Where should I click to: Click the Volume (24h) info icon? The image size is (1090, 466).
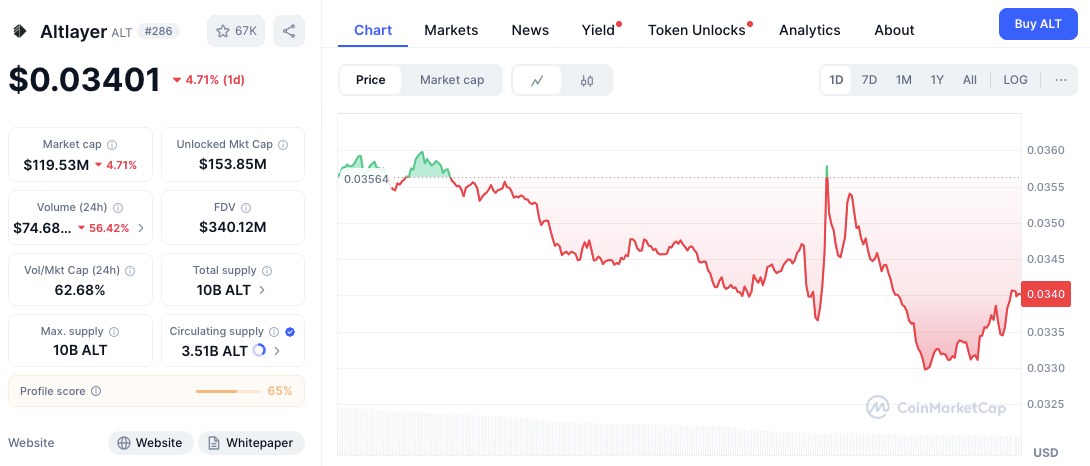118,208
